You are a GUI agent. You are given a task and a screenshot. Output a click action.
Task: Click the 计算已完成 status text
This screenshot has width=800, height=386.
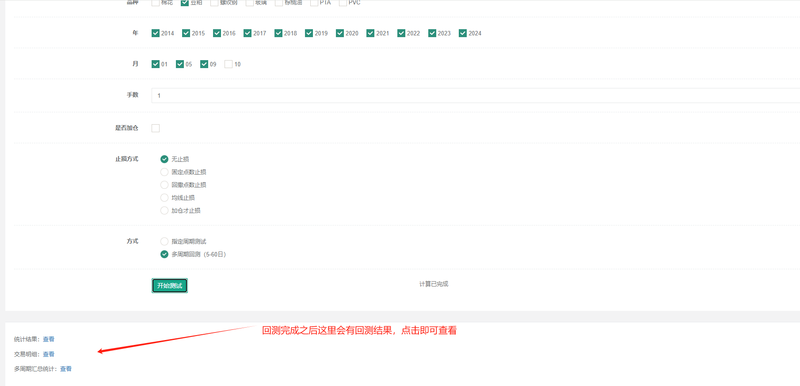click(x=434, y=284)
